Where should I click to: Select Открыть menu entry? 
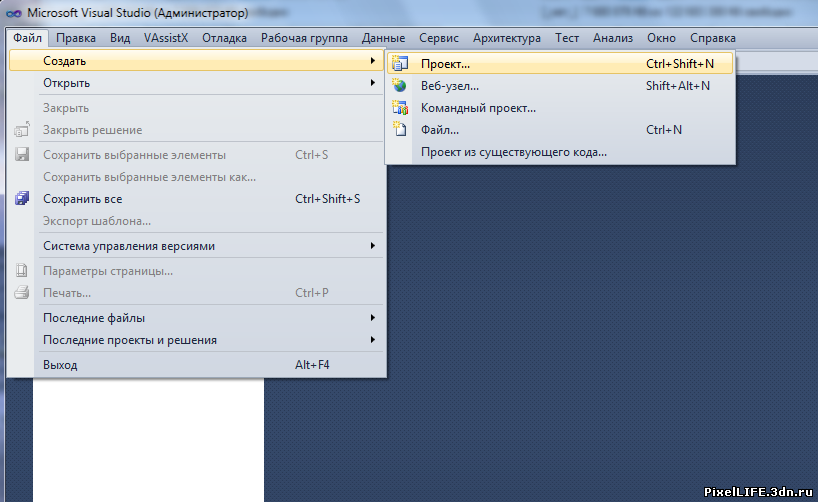pos(196,83)
